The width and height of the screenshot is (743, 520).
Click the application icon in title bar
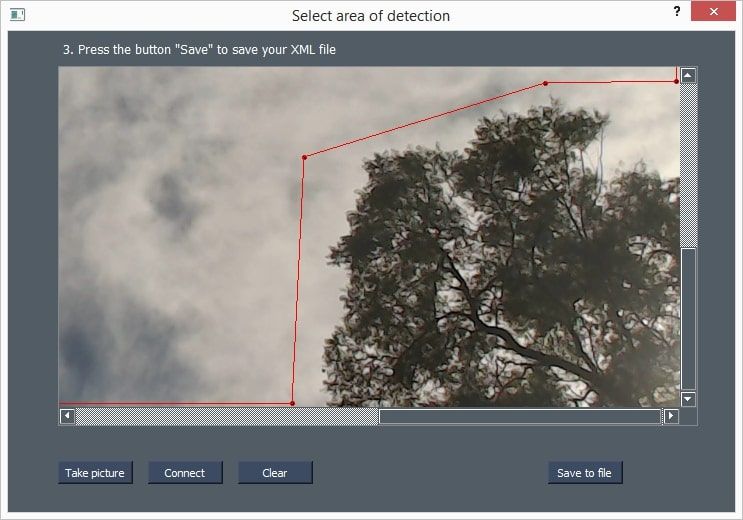[x=17, y=15]
